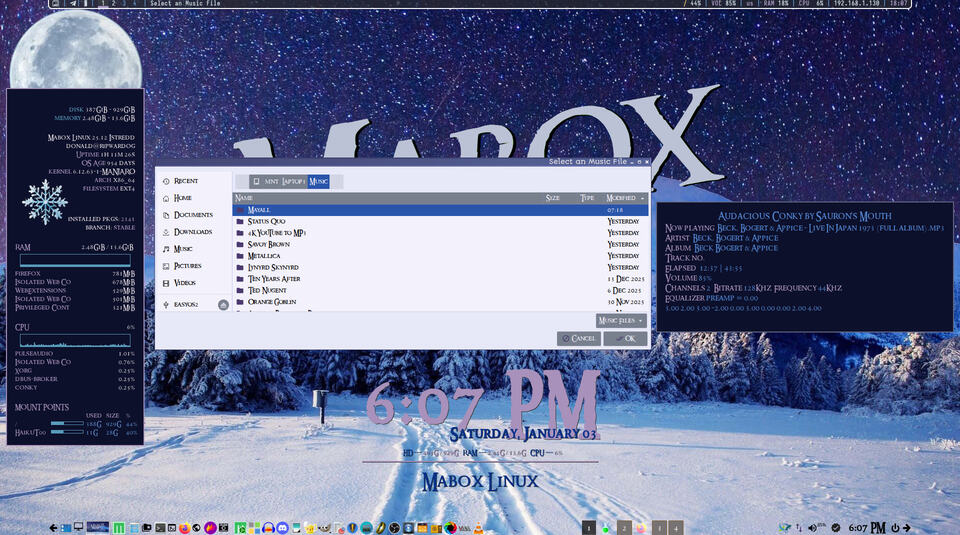Eject the EasyOS2 drive in sidebar

[x=223, y=304]
